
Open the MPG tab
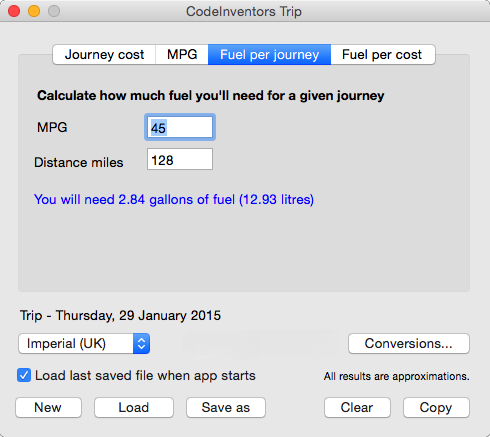coord(182,54)
